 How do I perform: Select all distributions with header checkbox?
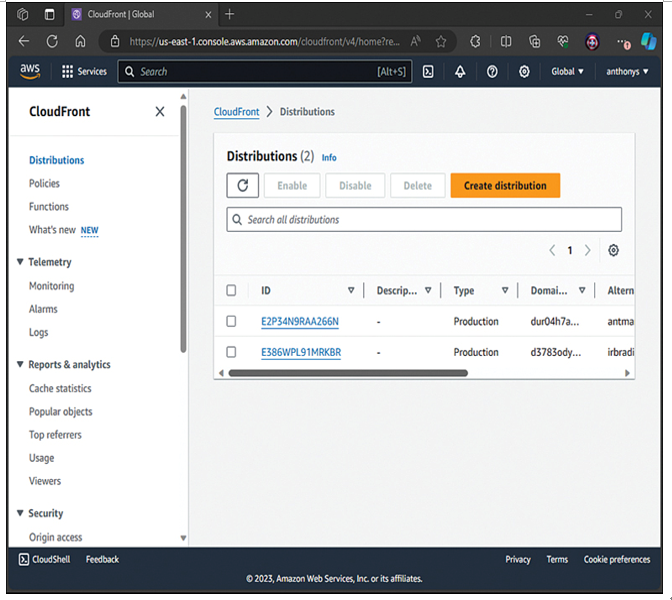231,291
